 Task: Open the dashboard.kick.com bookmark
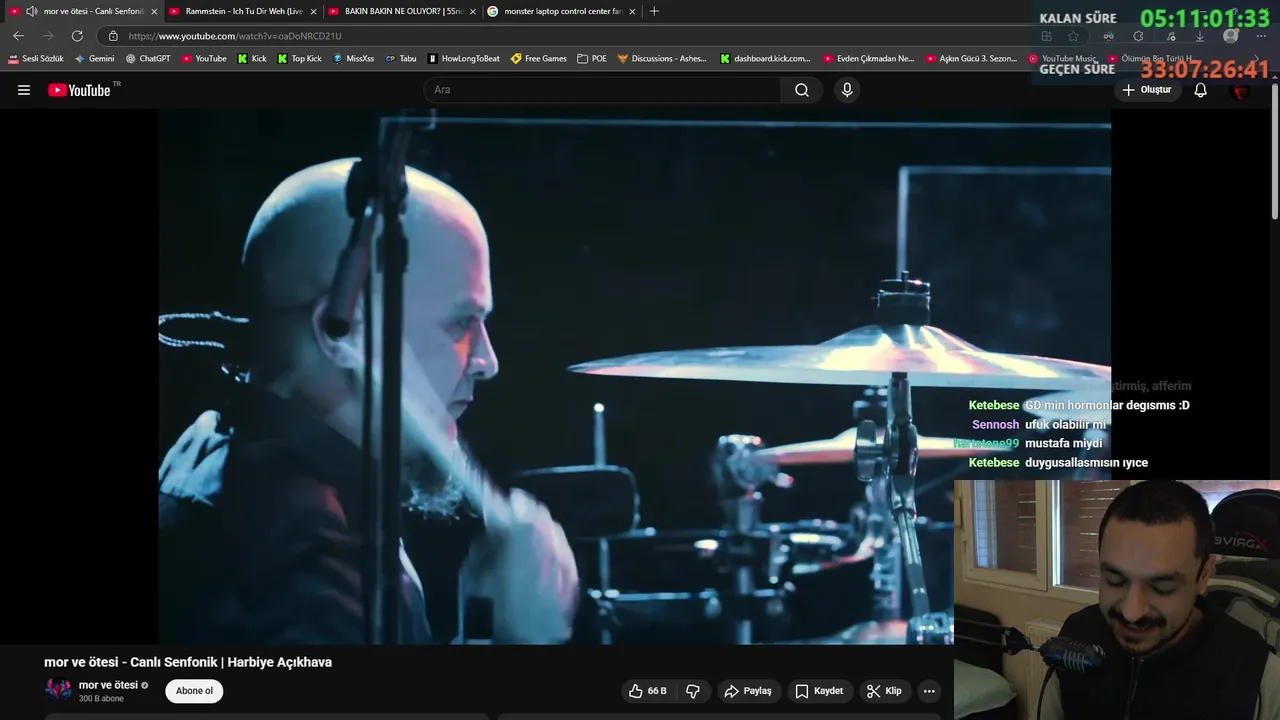coord(766,59)
